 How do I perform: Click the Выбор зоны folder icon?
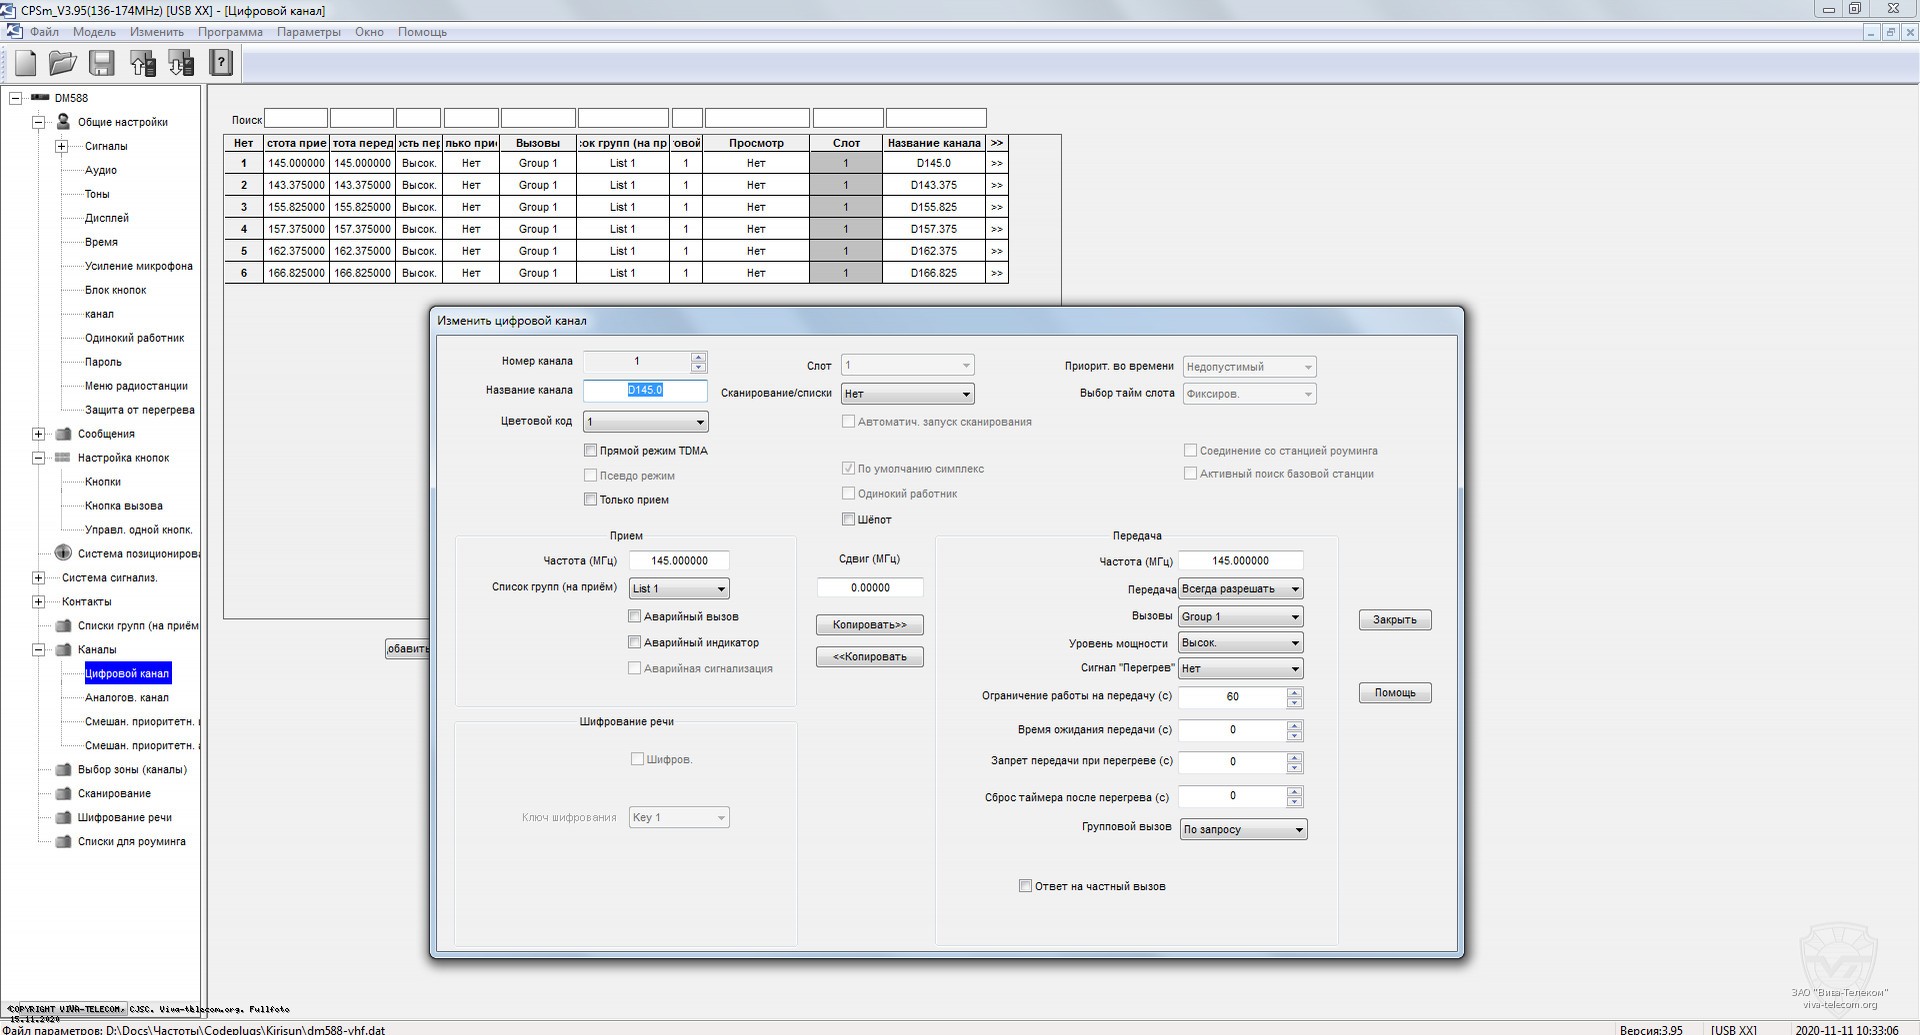point(63,770)
